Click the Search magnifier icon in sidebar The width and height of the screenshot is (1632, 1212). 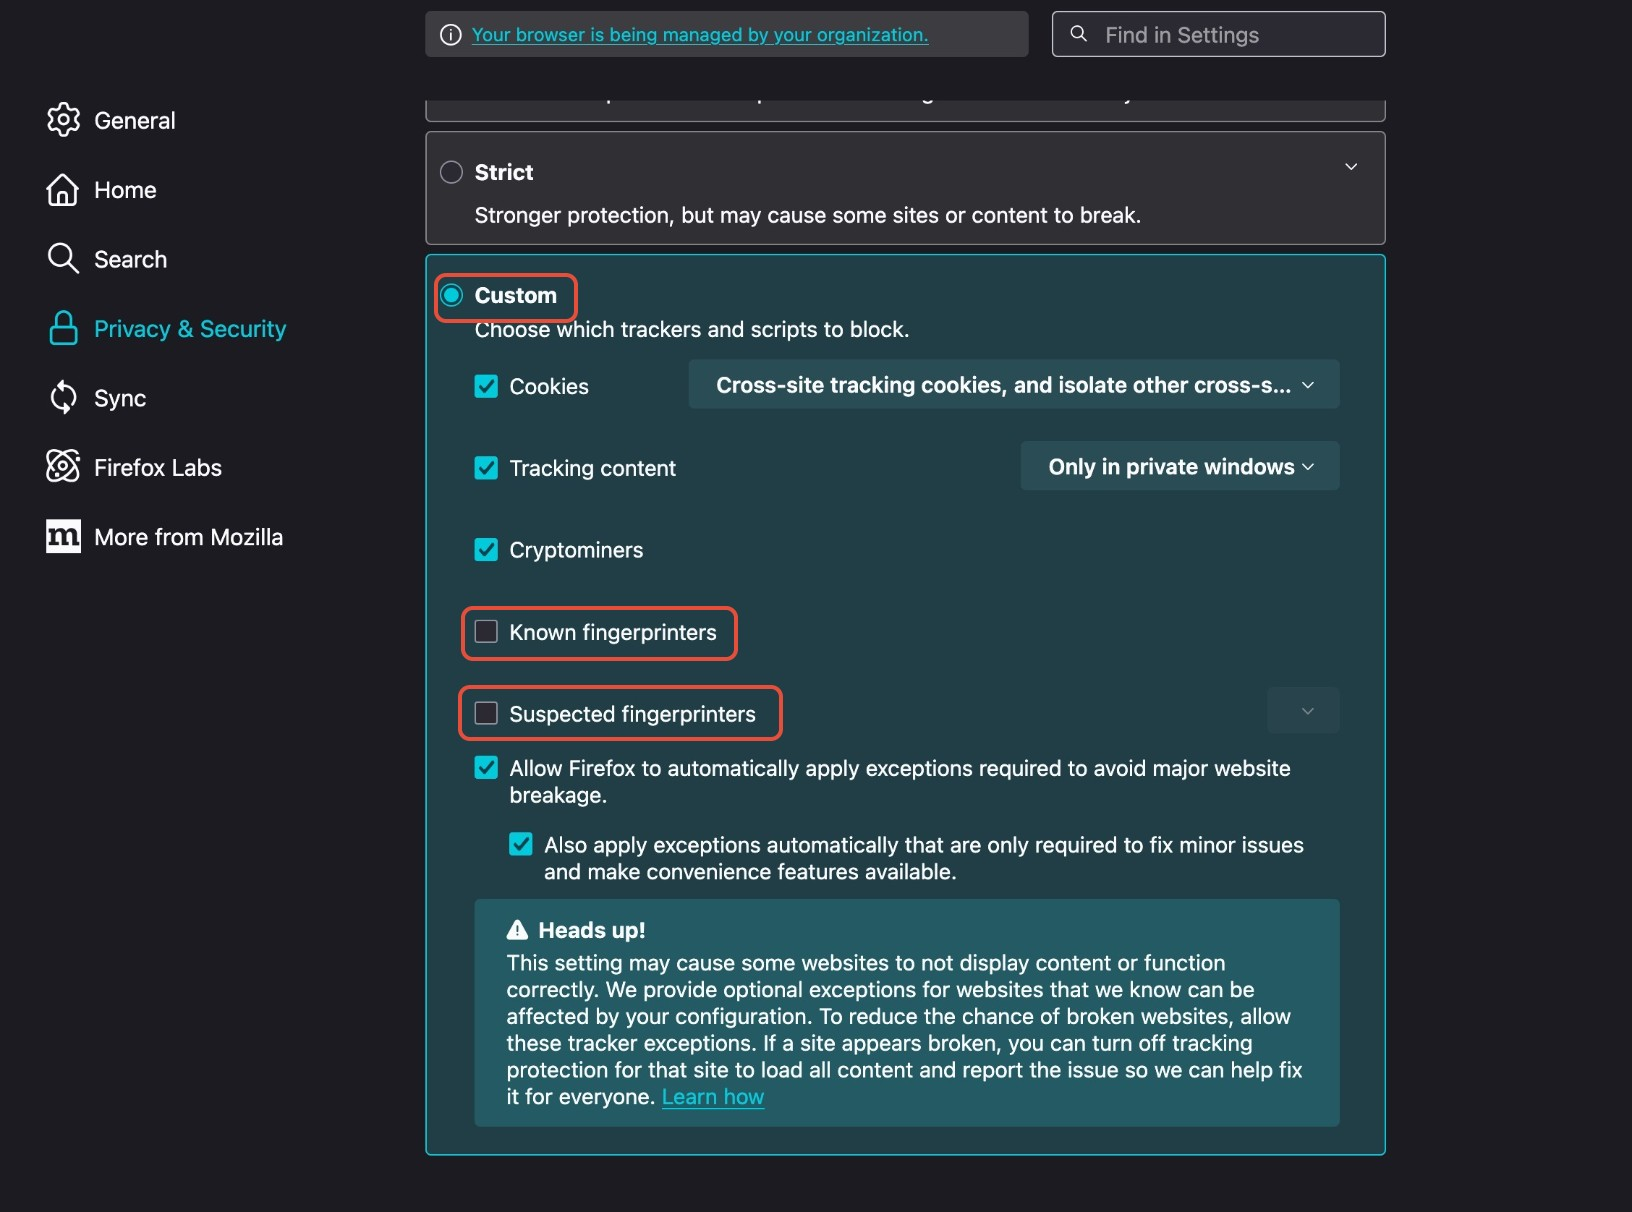63,258
